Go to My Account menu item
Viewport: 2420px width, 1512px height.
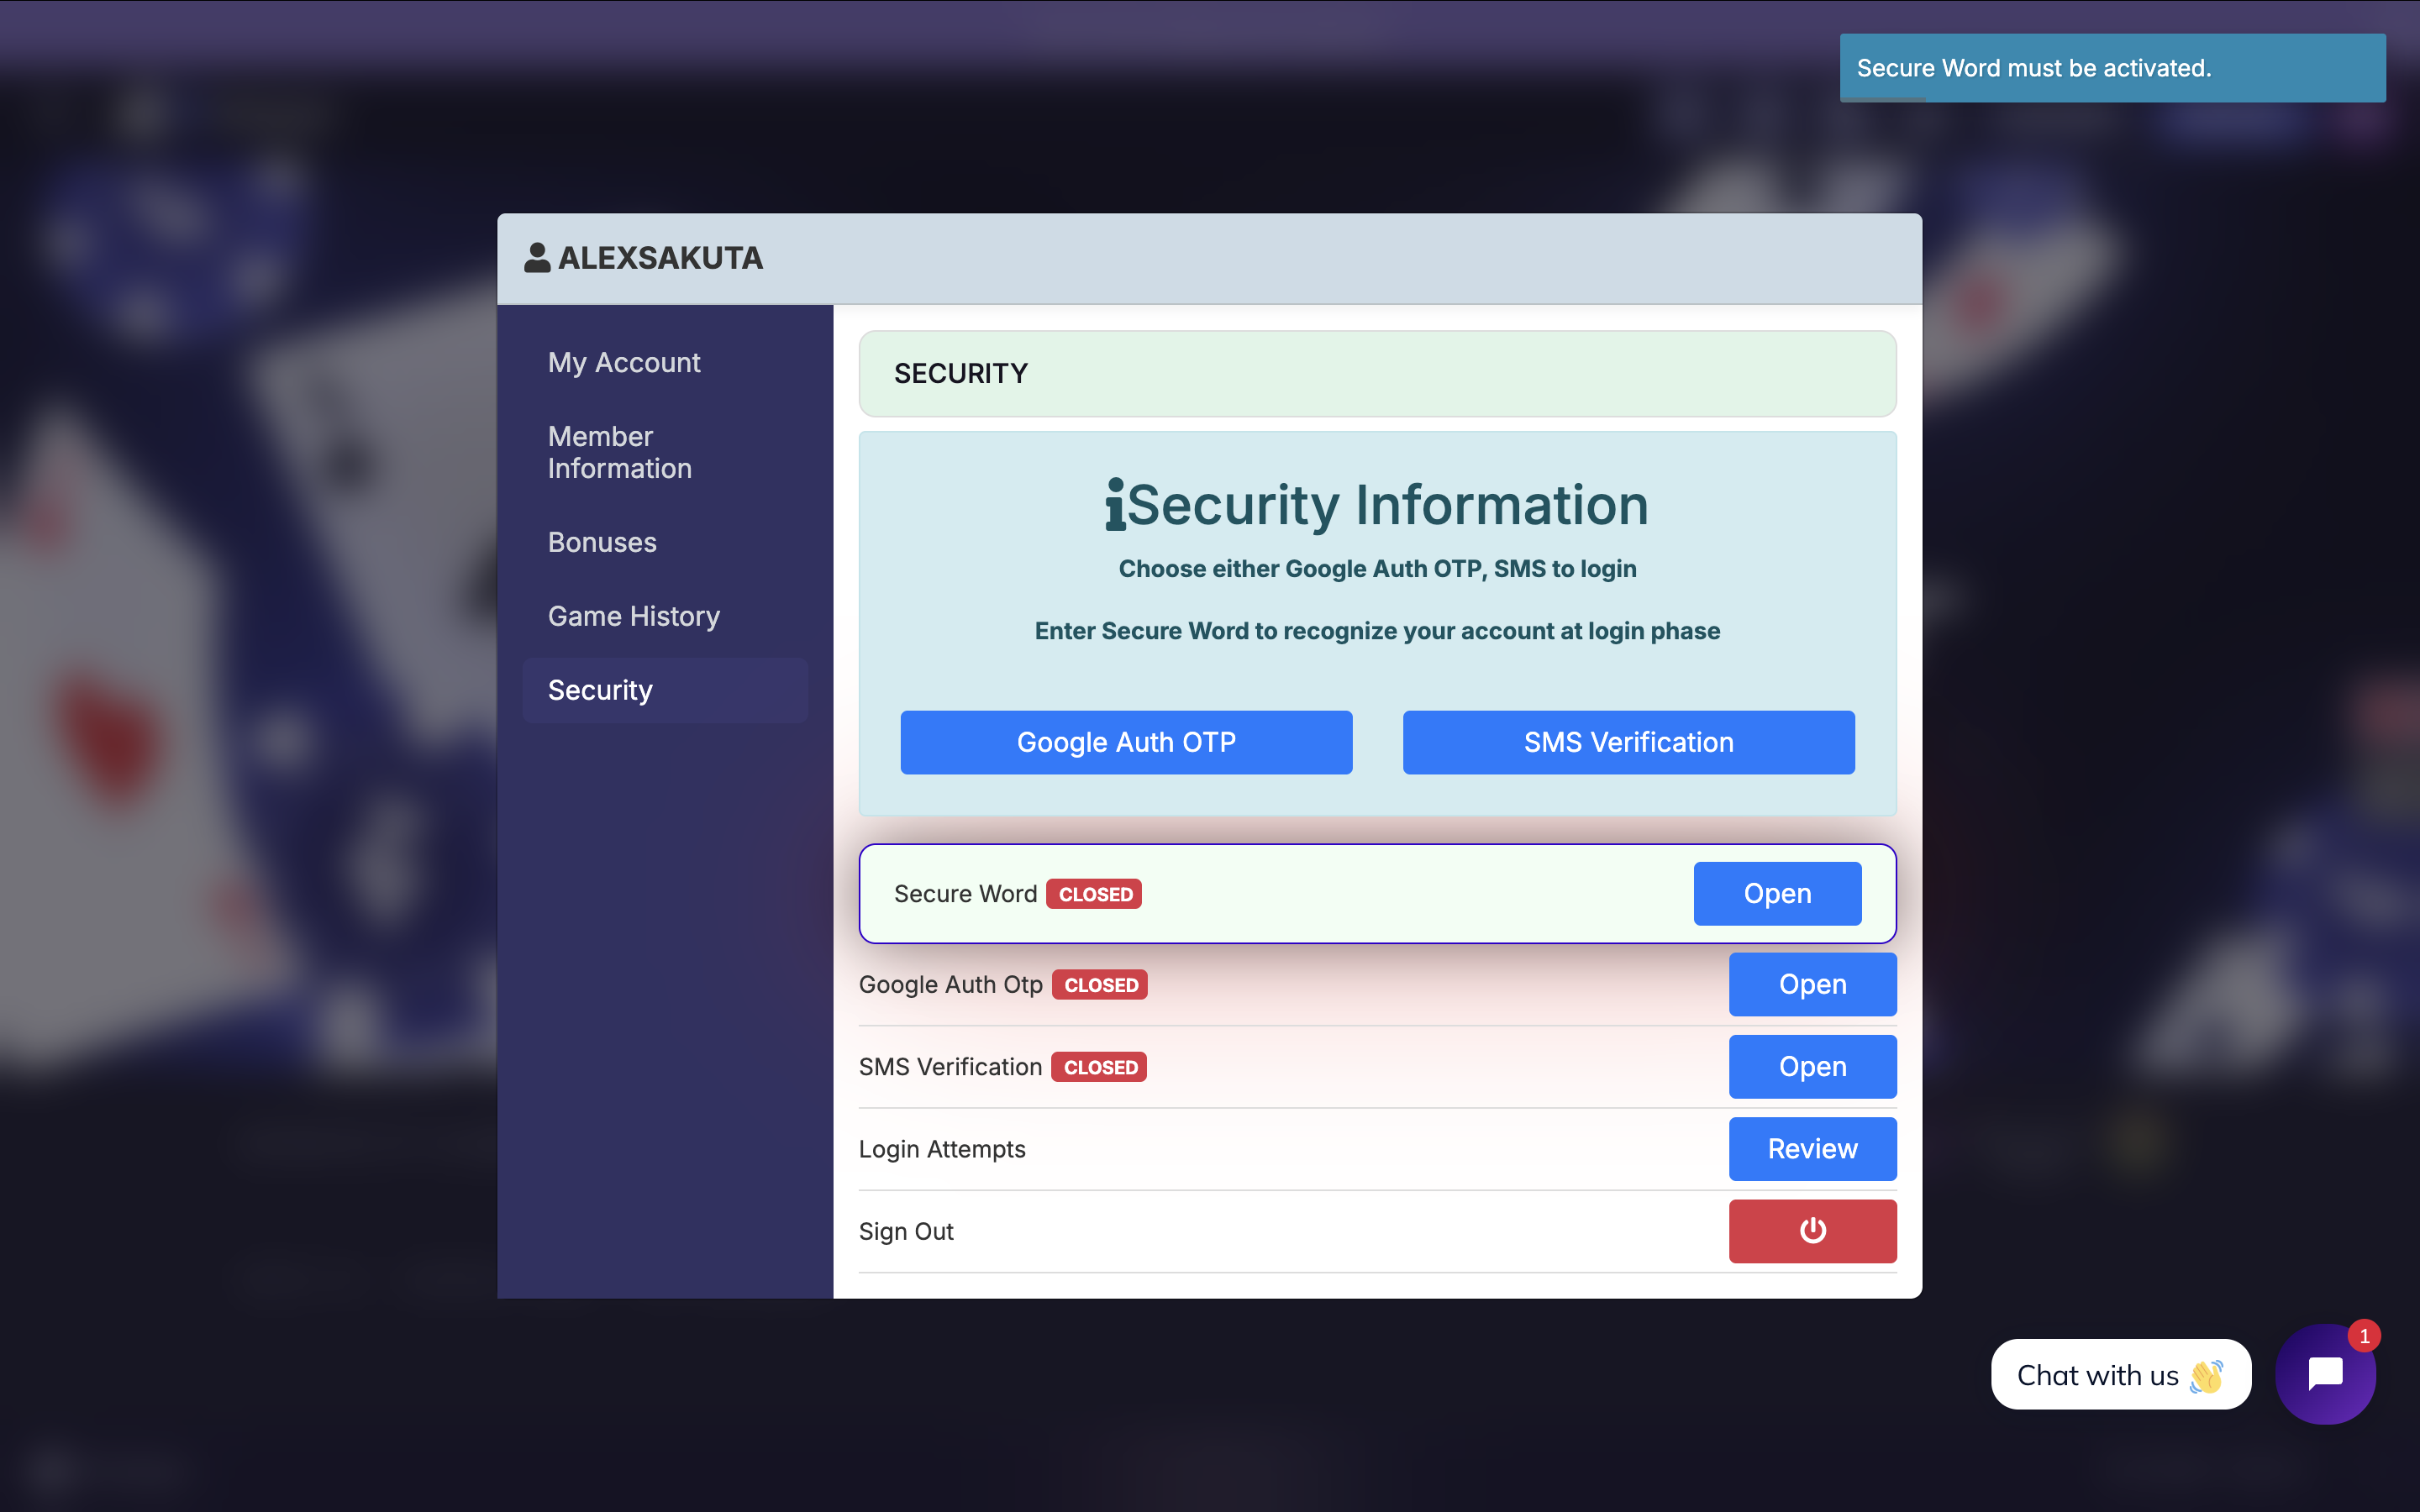click(624, 362)
